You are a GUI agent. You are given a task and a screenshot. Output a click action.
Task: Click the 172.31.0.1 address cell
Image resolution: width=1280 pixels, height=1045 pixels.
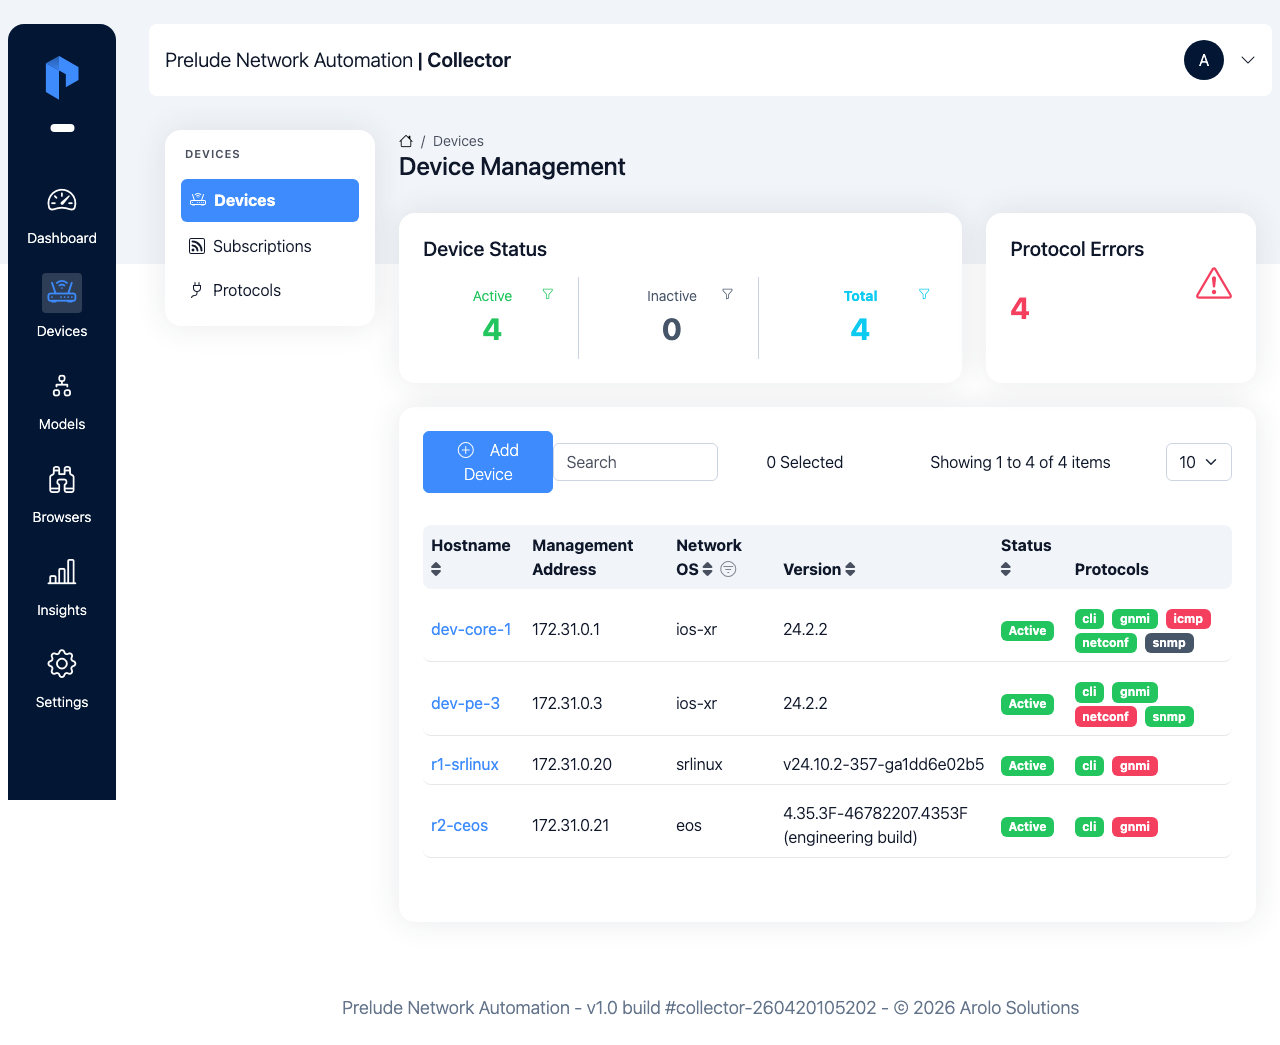(566, 629)
